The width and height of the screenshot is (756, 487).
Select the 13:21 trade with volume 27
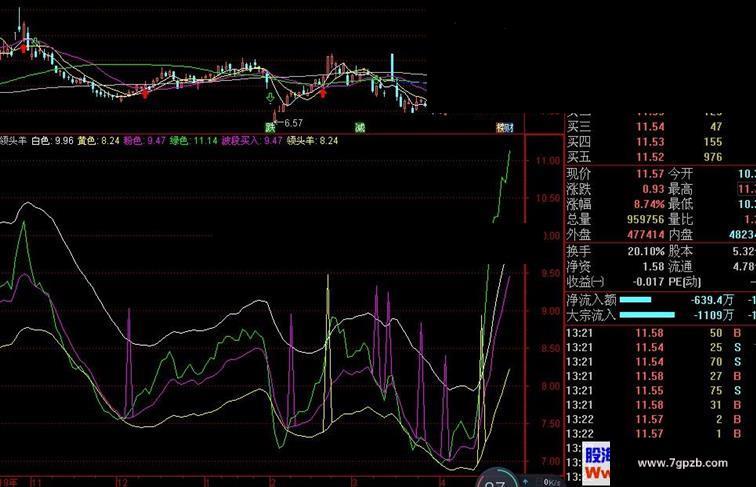click(653, 376)
